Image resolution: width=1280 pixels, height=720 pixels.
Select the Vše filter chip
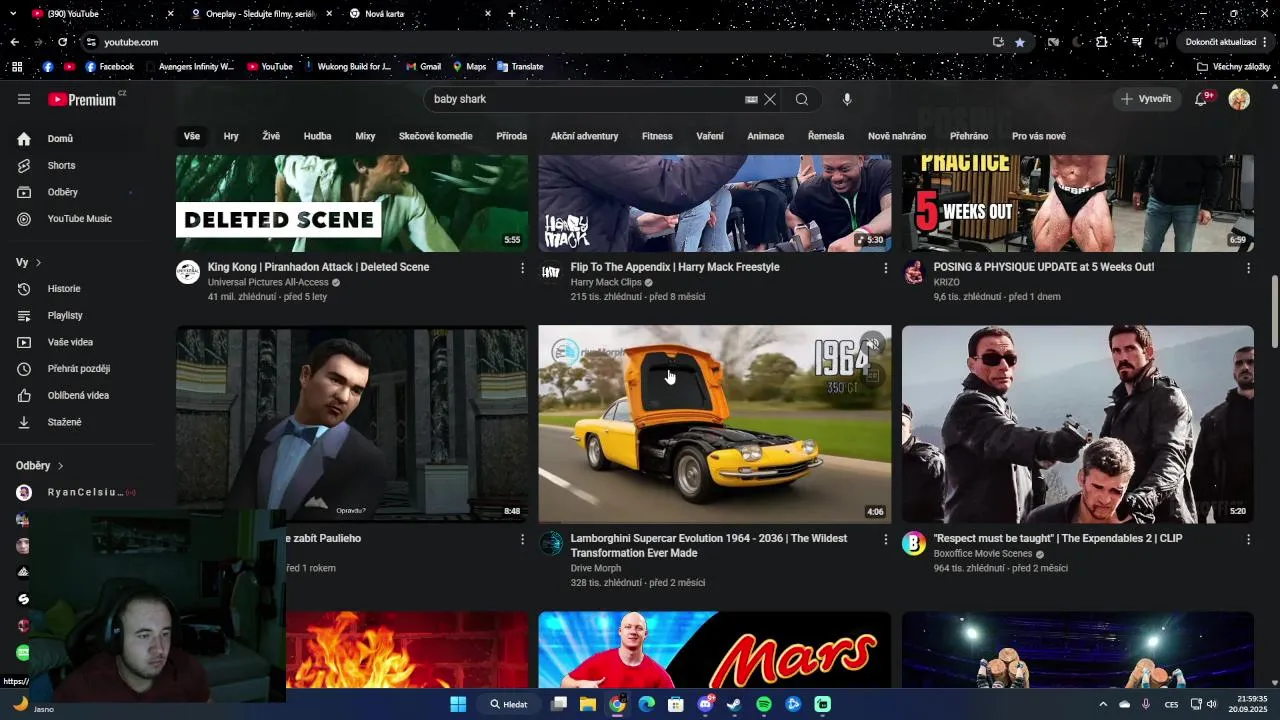(191, 136)
